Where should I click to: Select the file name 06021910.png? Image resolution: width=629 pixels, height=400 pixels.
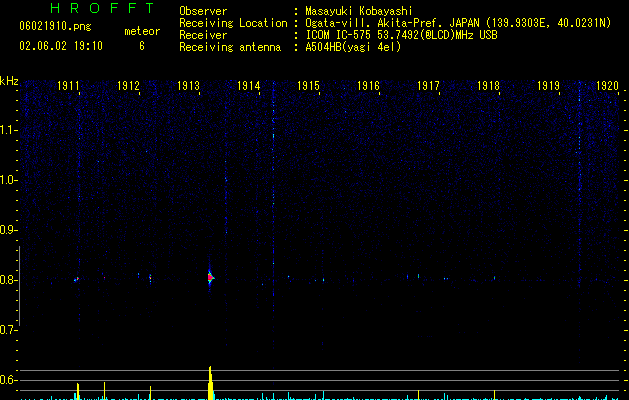point(55,27)
